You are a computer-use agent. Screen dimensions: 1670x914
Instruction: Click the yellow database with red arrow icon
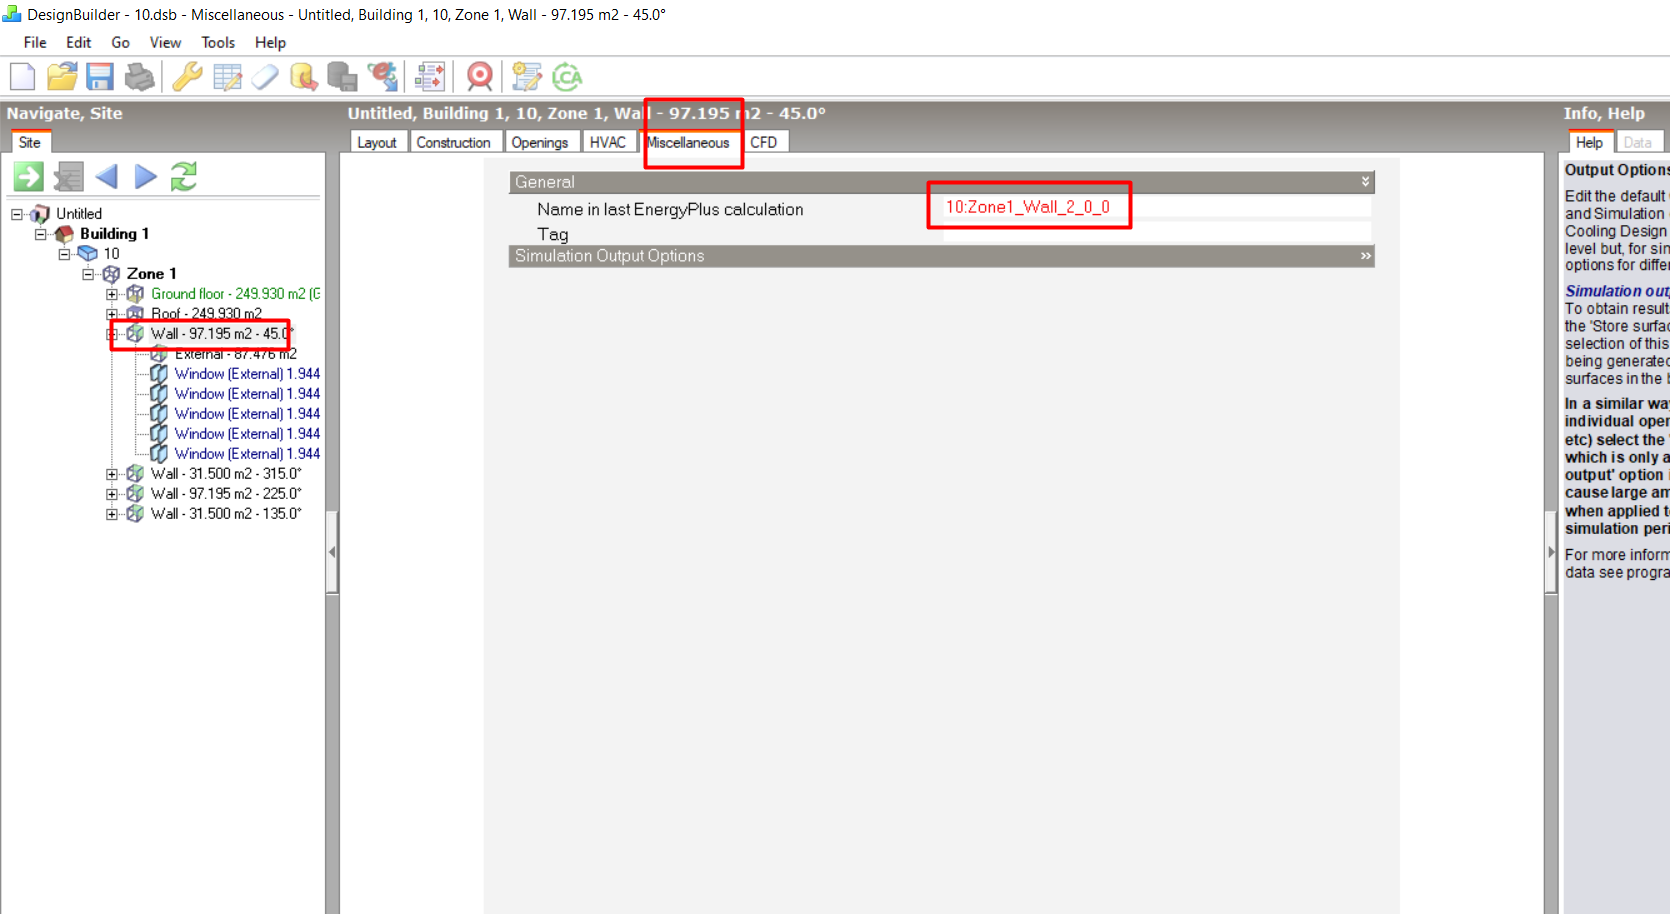(304, 77)
